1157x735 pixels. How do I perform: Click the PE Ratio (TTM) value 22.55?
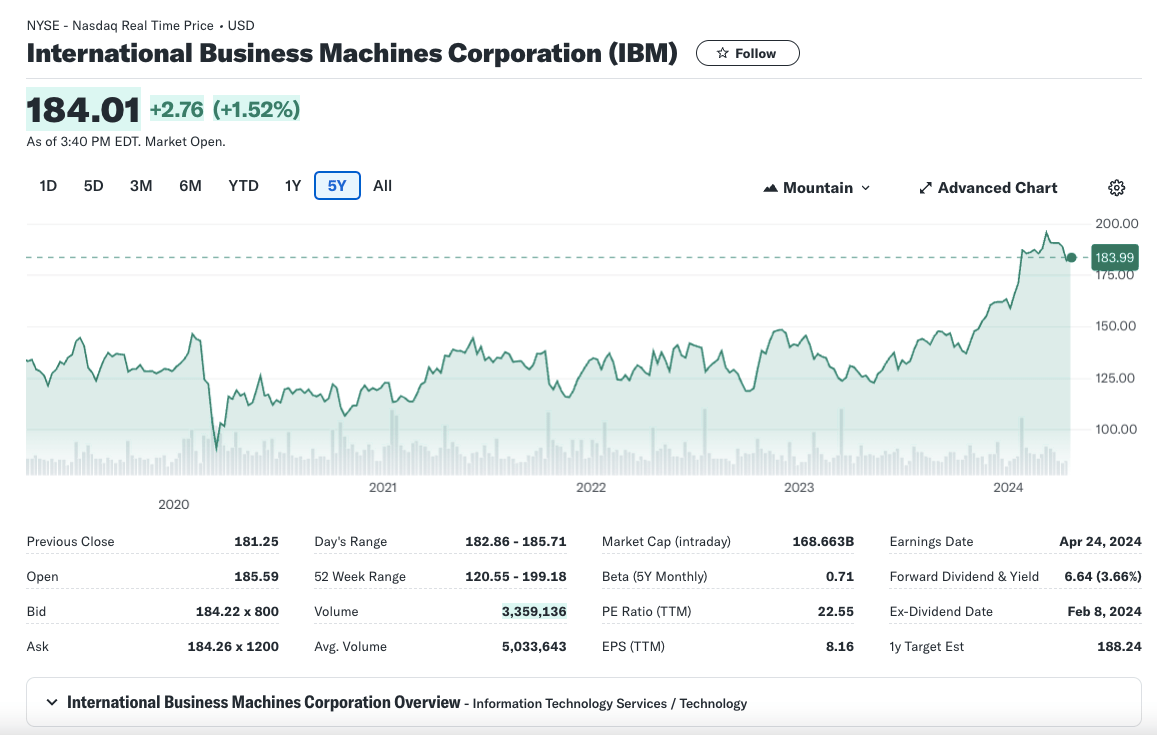tap(835, 611)
